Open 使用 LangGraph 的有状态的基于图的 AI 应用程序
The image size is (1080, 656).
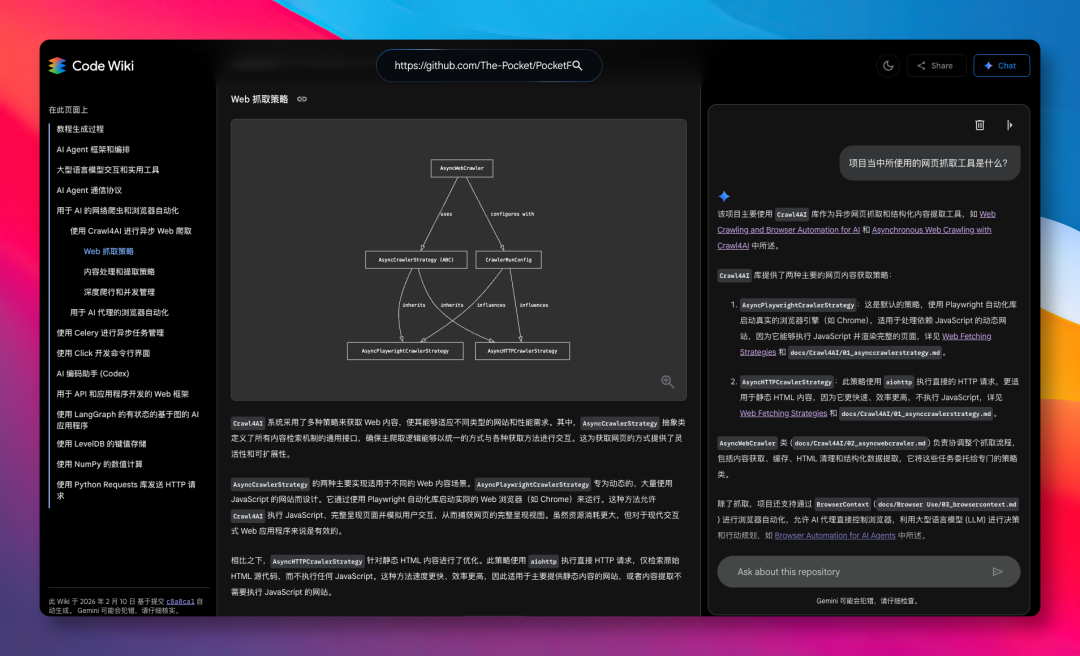click(127, 420)
